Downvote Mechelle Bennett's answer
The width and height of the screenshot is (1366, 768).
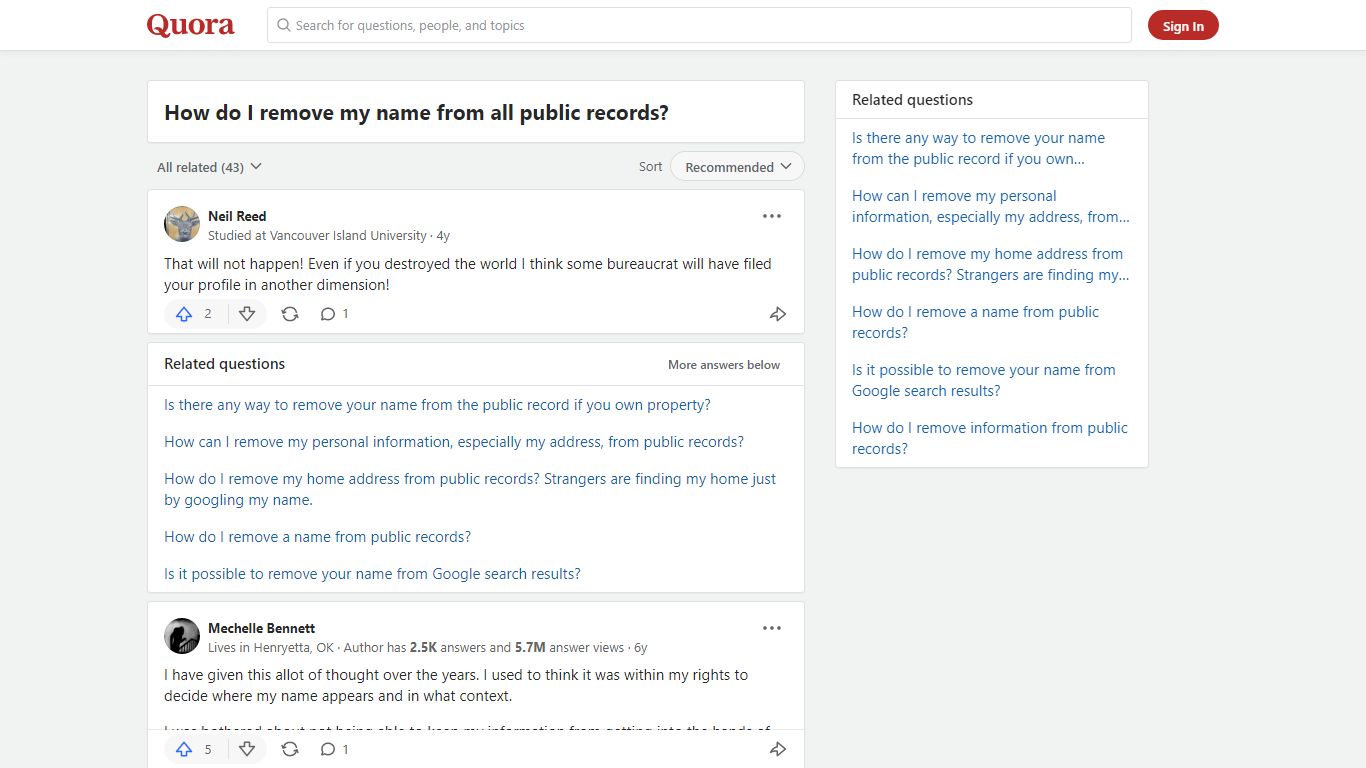coord(247,749)
